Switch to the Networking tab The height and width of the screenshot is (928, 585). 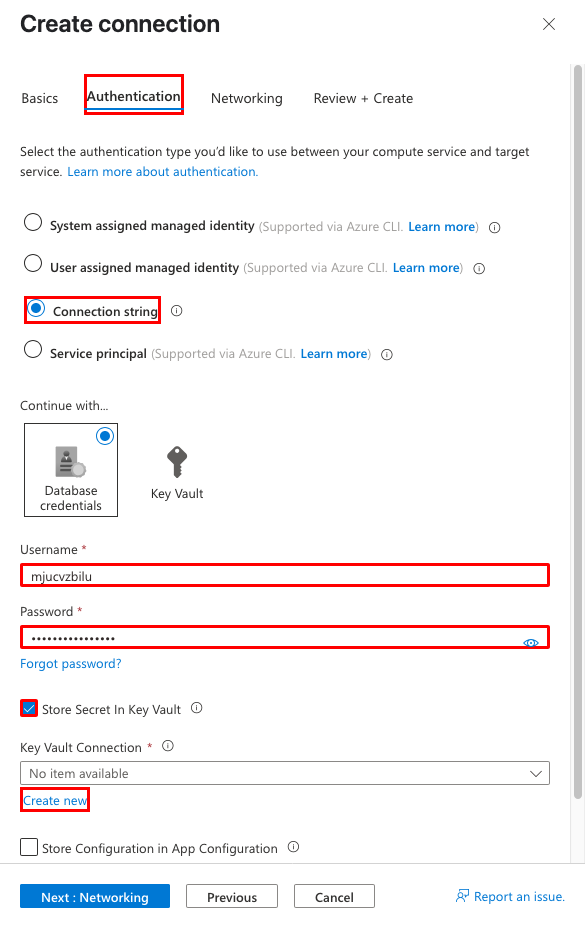click(246, 98)
